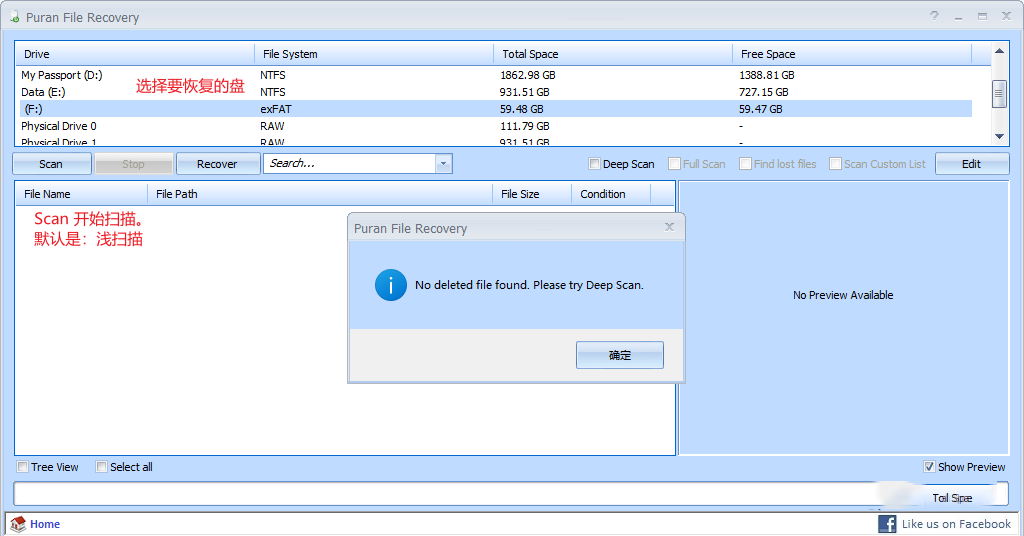Enable Tree View checkbox
Viewport: 1024px width, 536px height.
click(x=23, y=467)
